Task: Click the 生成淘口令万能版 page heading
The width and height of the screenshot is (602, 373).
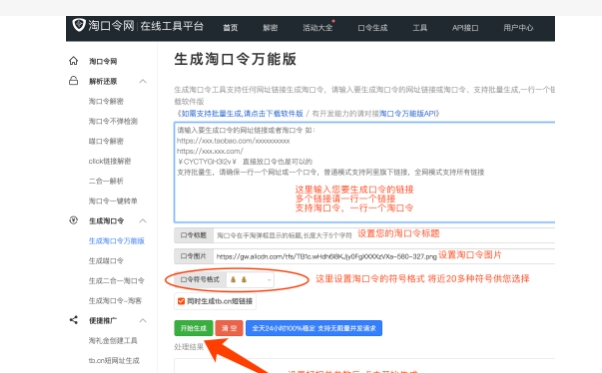Action: point(235,59)
